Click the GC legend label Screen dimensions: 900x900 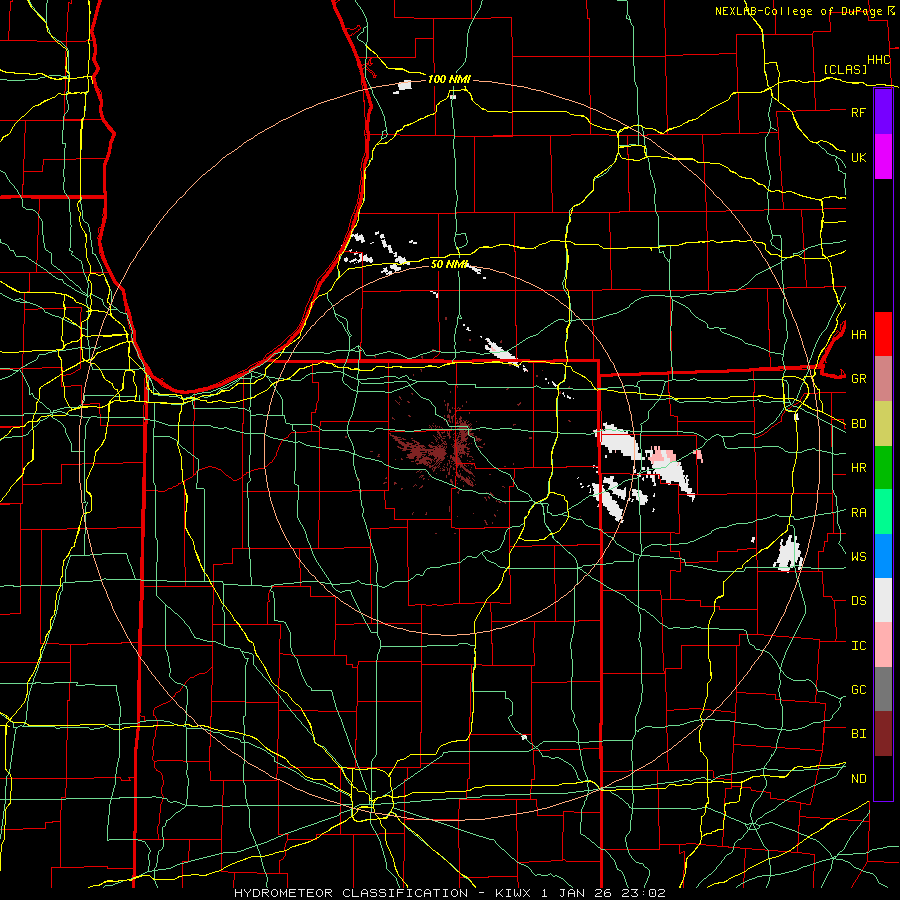(x=859, y=690)
